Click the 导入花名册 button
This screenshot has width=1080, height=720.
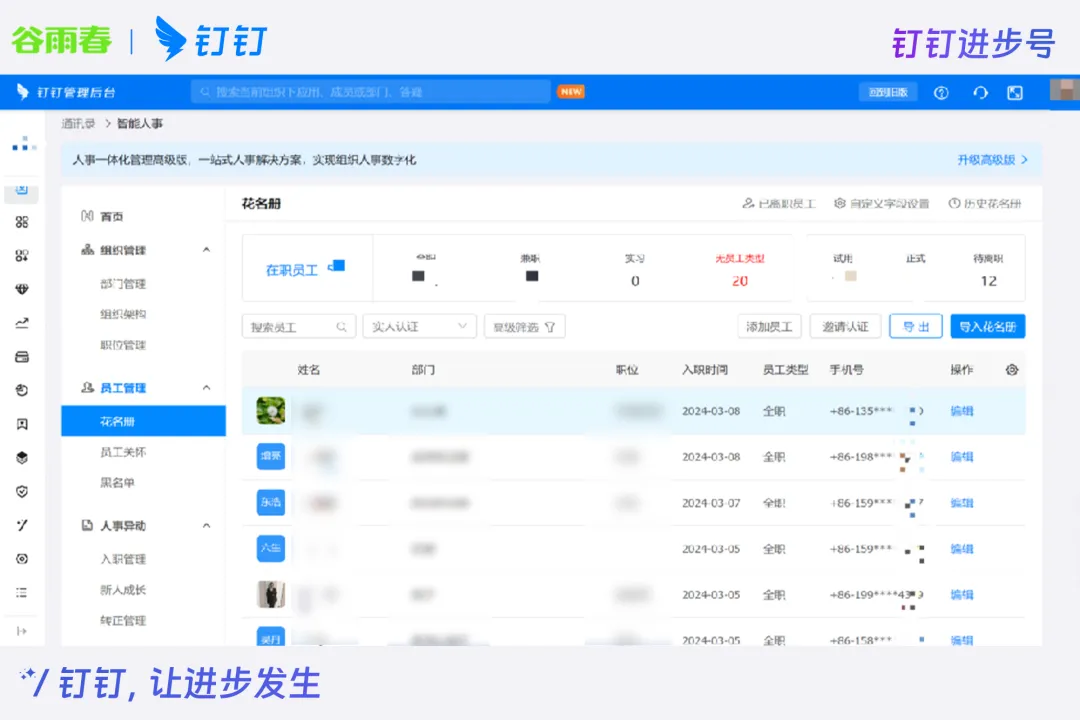coord(988,327)
